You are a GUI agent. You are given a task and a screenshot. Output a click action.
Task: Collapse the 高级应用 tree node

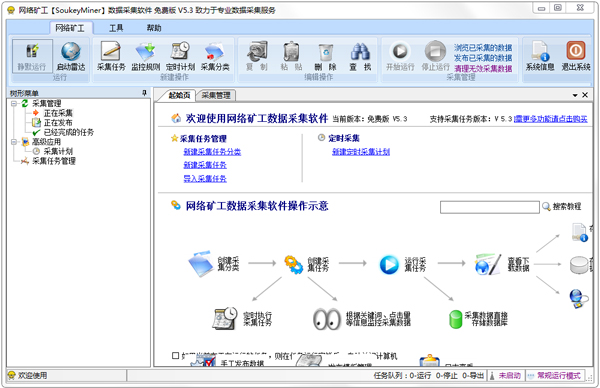click(x=14, y=142)
